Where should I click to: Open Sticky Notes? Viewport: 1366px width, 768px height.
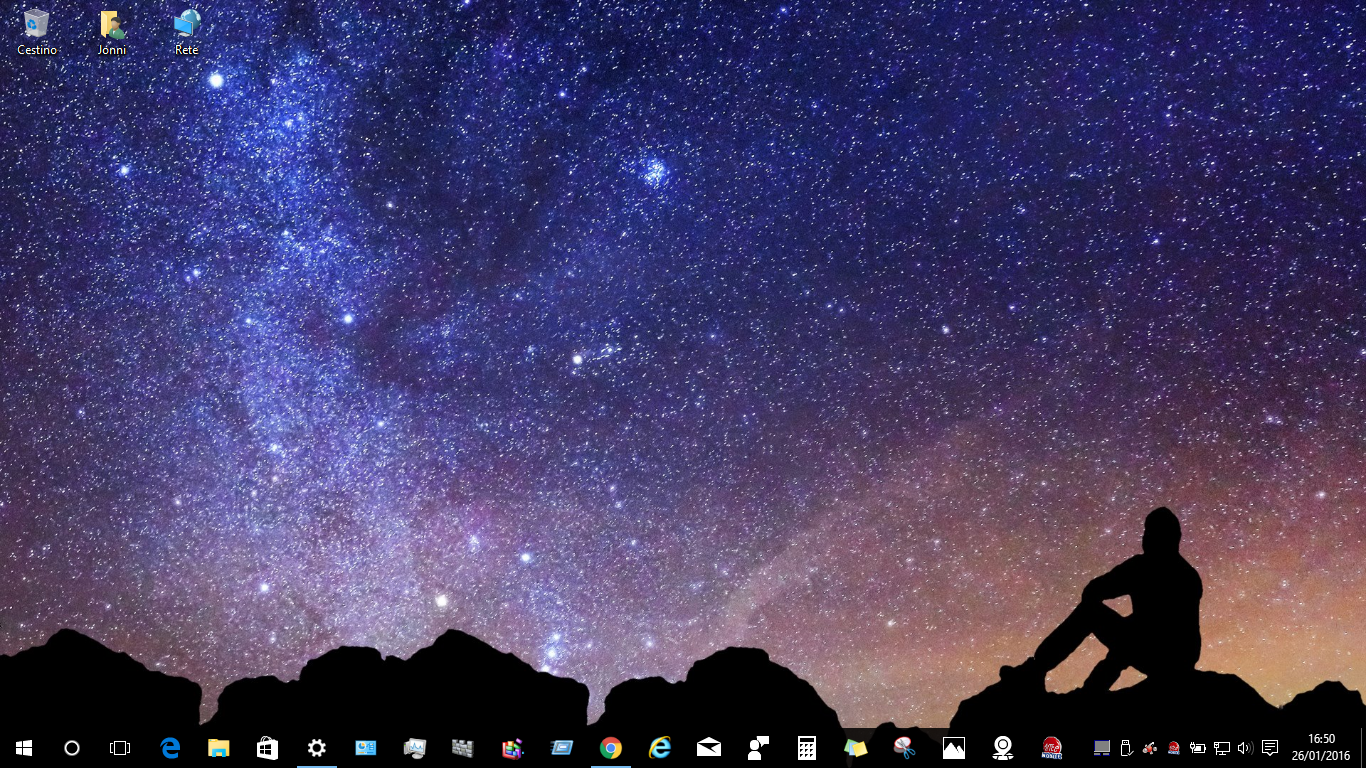[x=857, y=748]
